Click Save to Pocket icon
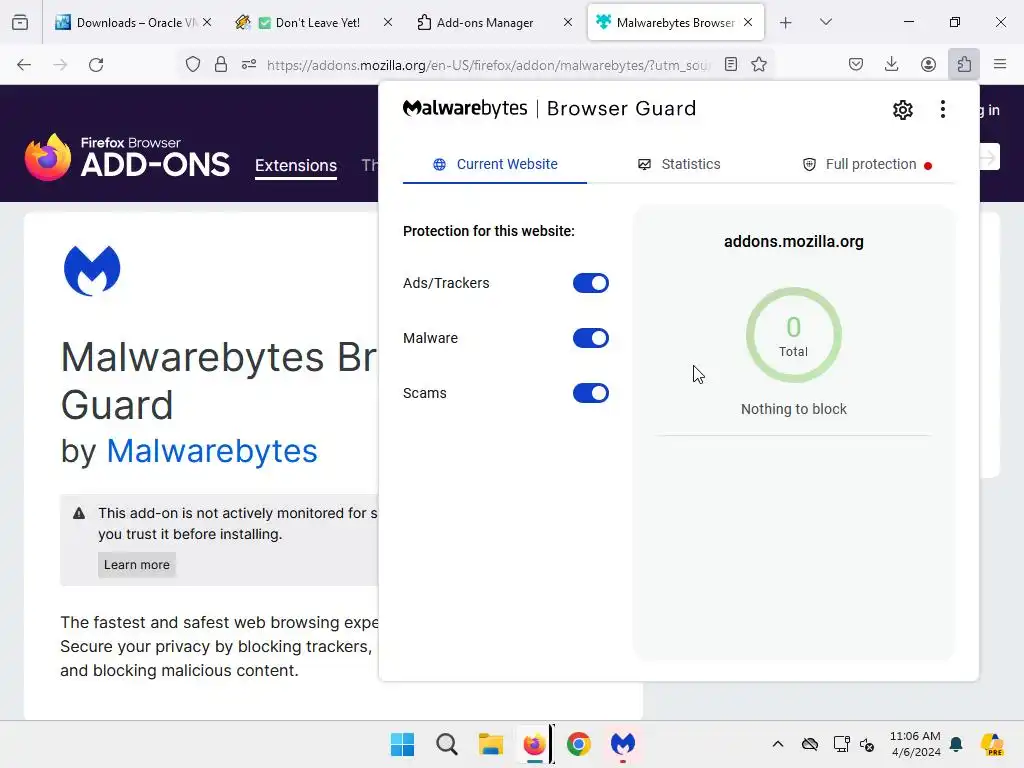Screen dimensions: 1024x768 (856, 64)
